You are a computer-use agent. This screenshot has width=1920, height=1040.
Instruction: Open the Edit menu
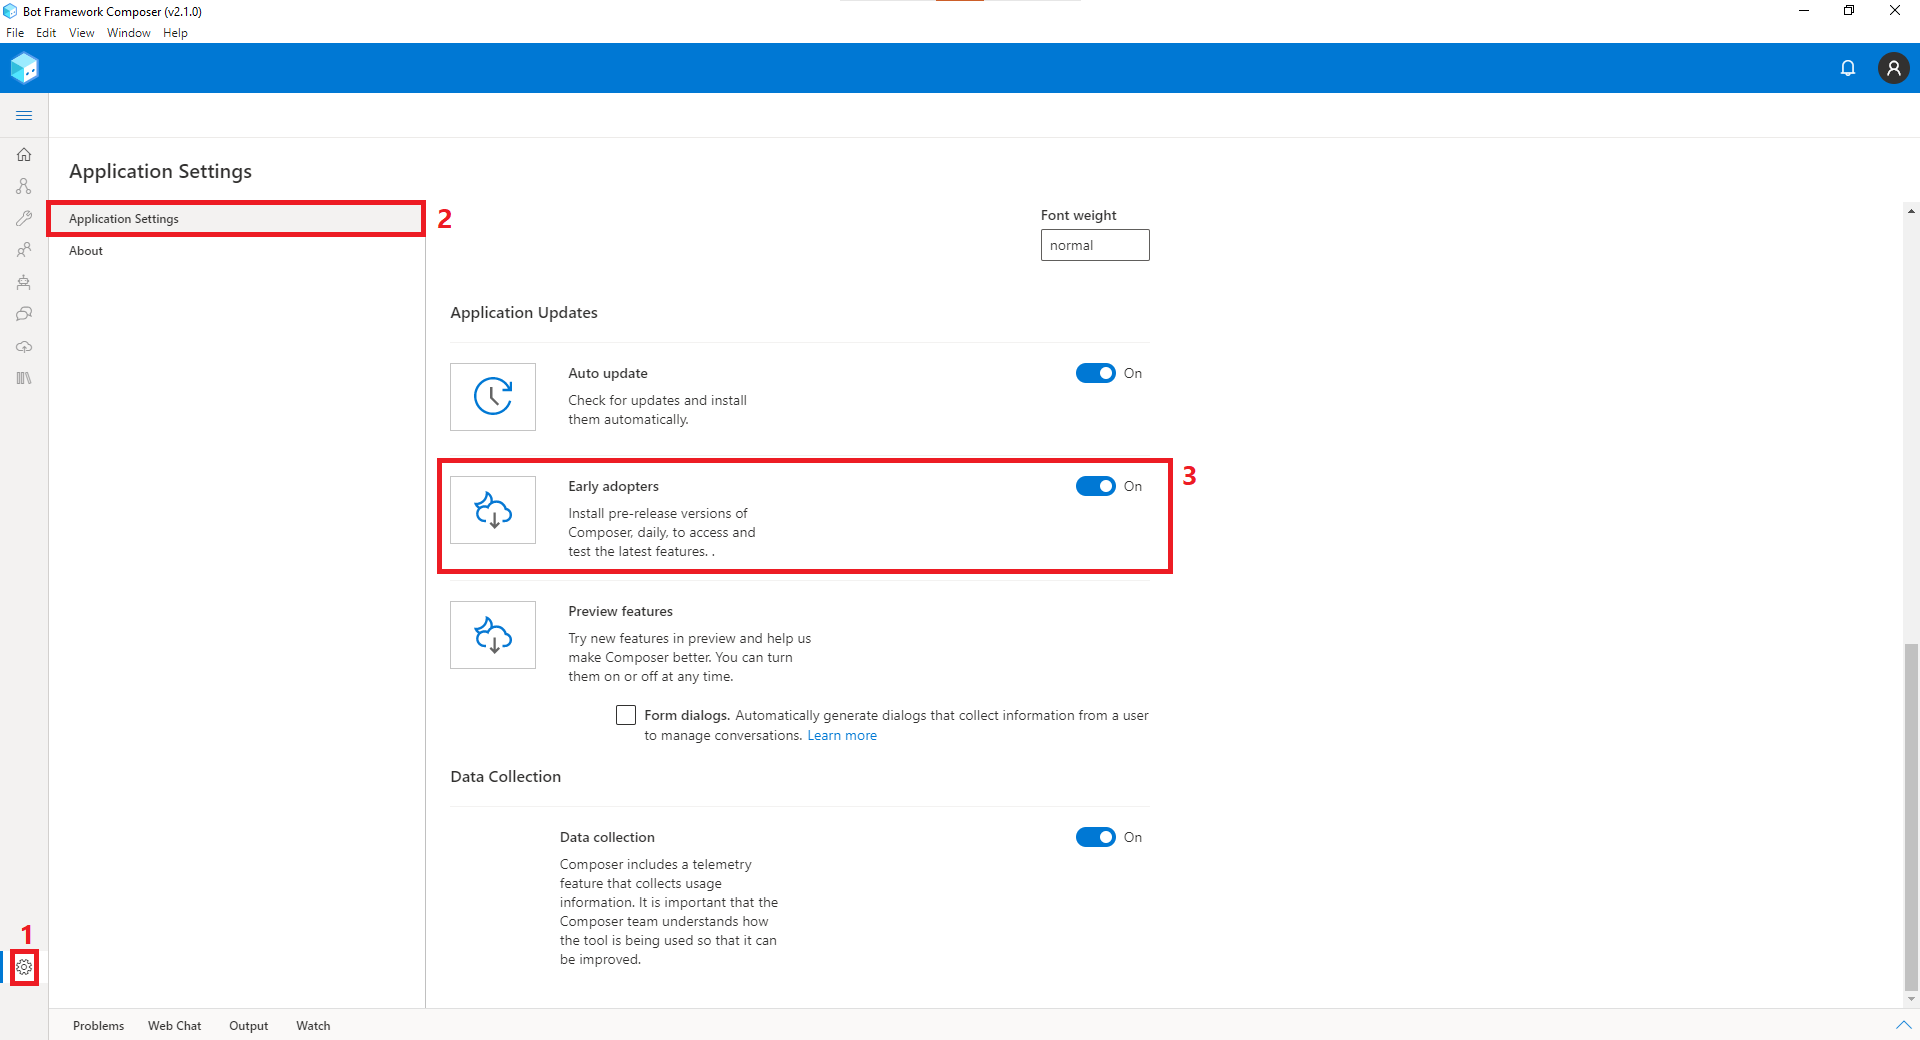click(46, 33)
